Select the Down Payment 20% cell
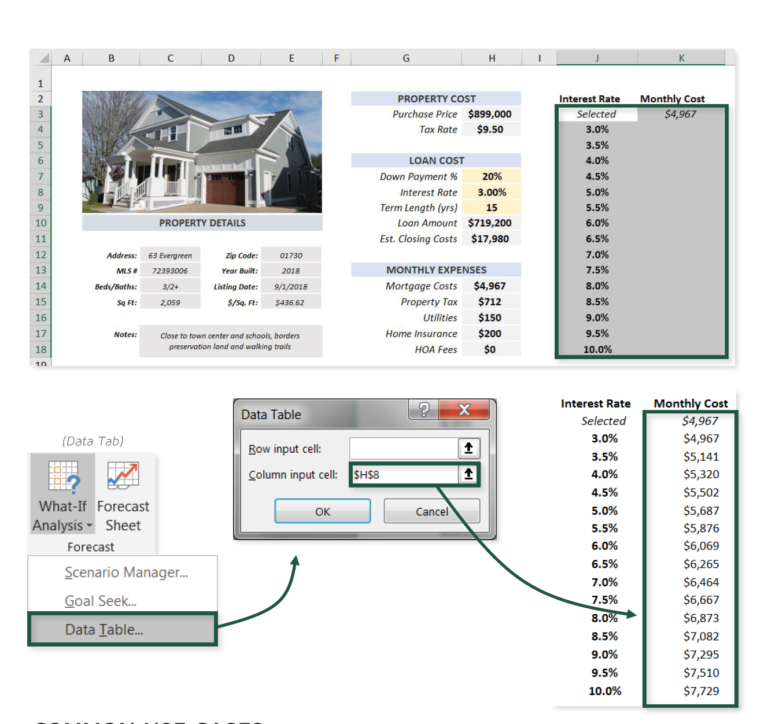 [x=491, y=176]
